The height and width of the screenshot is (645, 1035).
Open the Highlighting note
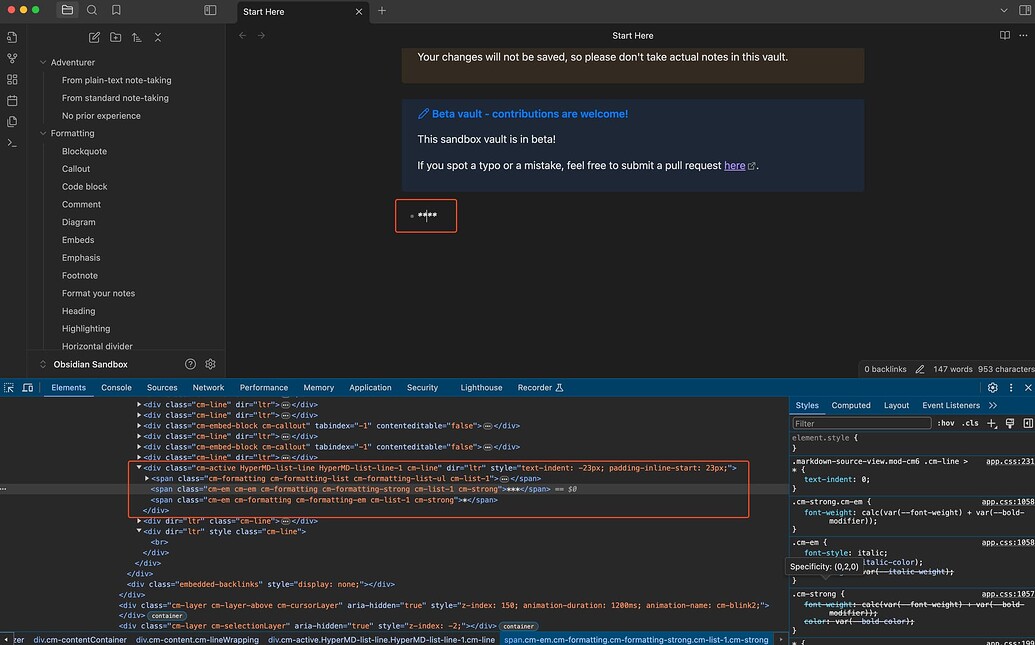pos(86,329)
